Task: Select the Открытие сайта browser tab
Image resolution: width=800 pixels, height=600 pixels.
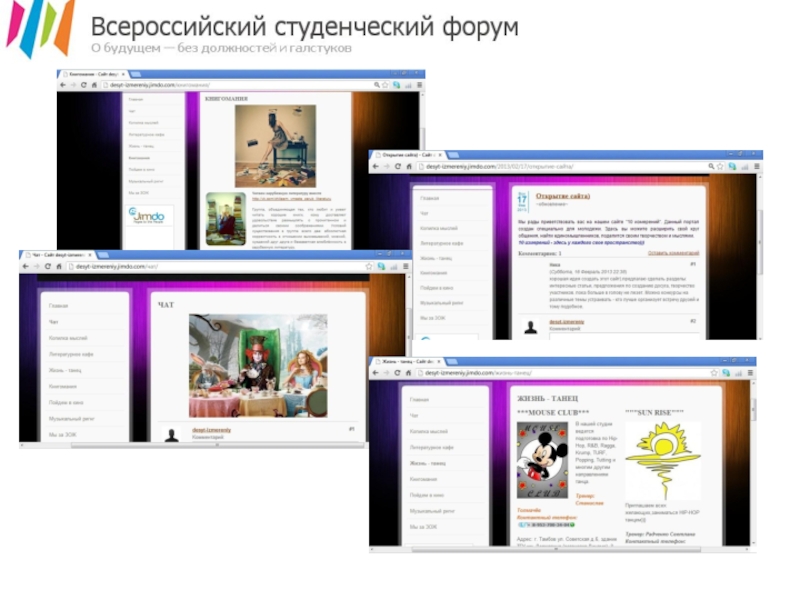Action: (x=409, y=155)
